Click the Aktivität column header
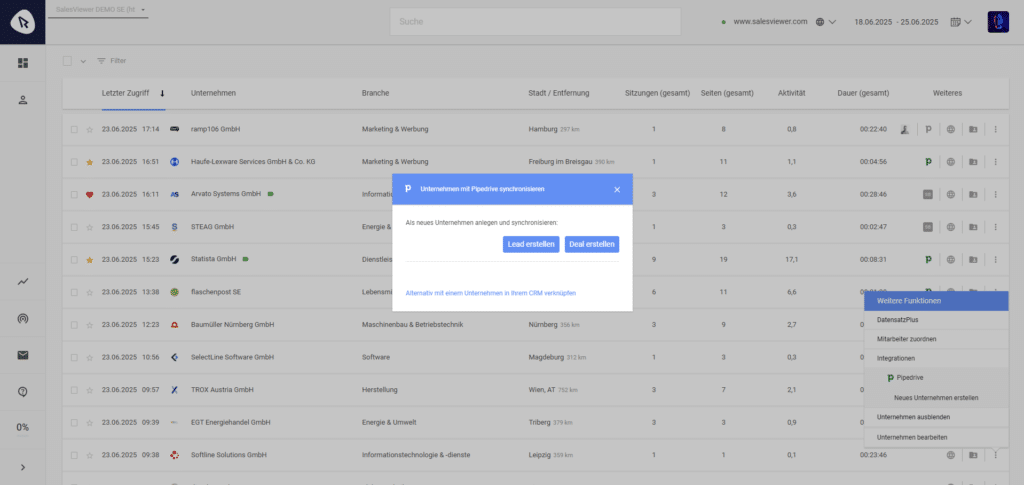The image size is (1024, 485). point(792,93)
